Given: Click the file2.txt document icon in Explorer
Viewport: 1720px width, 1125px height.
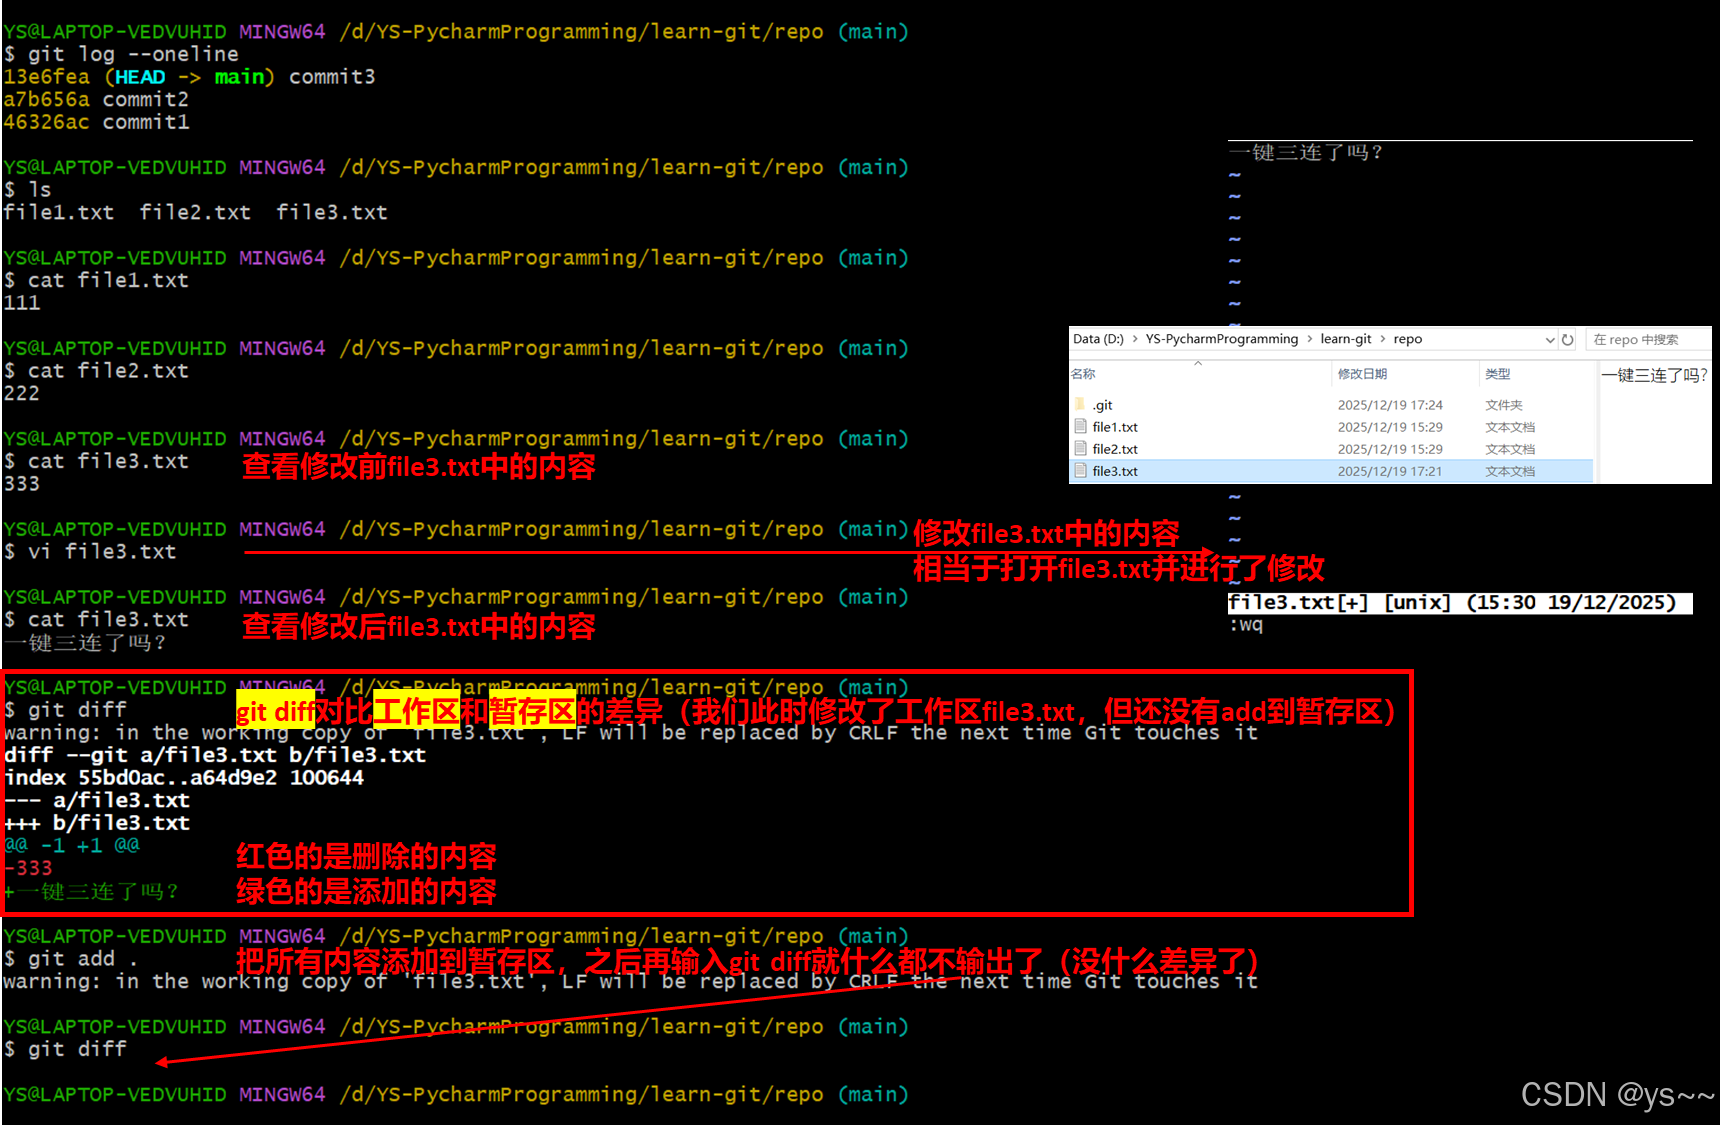Looking at the screenshot, I should 1080,449.
